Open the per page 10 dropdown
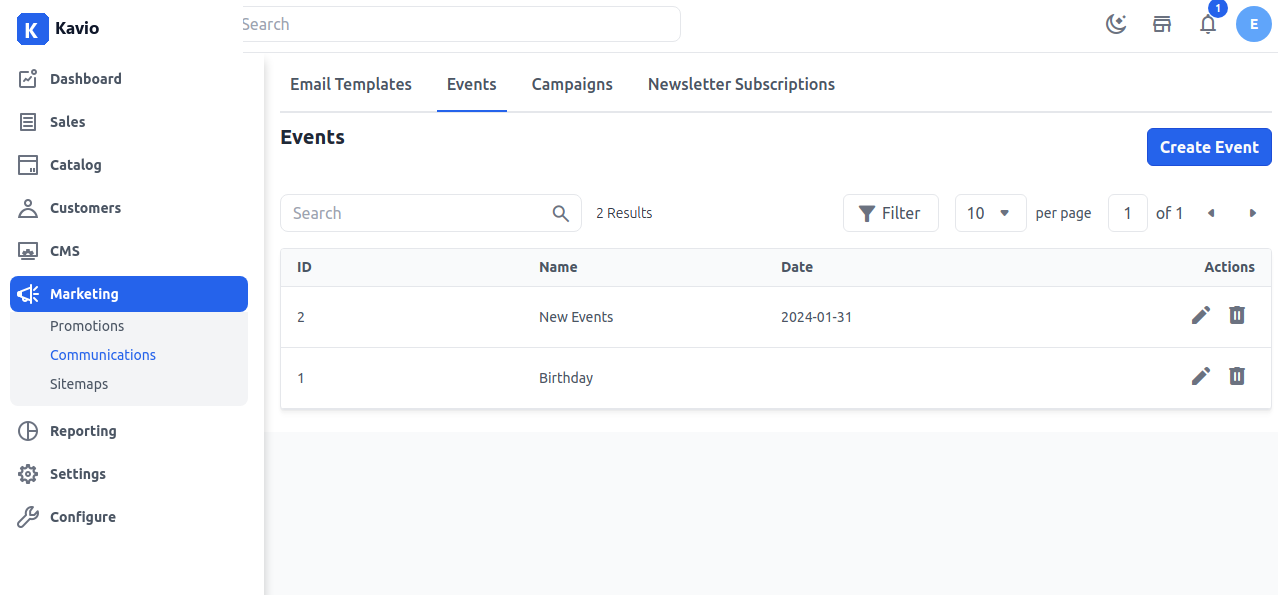The height and width of the screenshot is (595, 1278). click(x=990, y=213)
